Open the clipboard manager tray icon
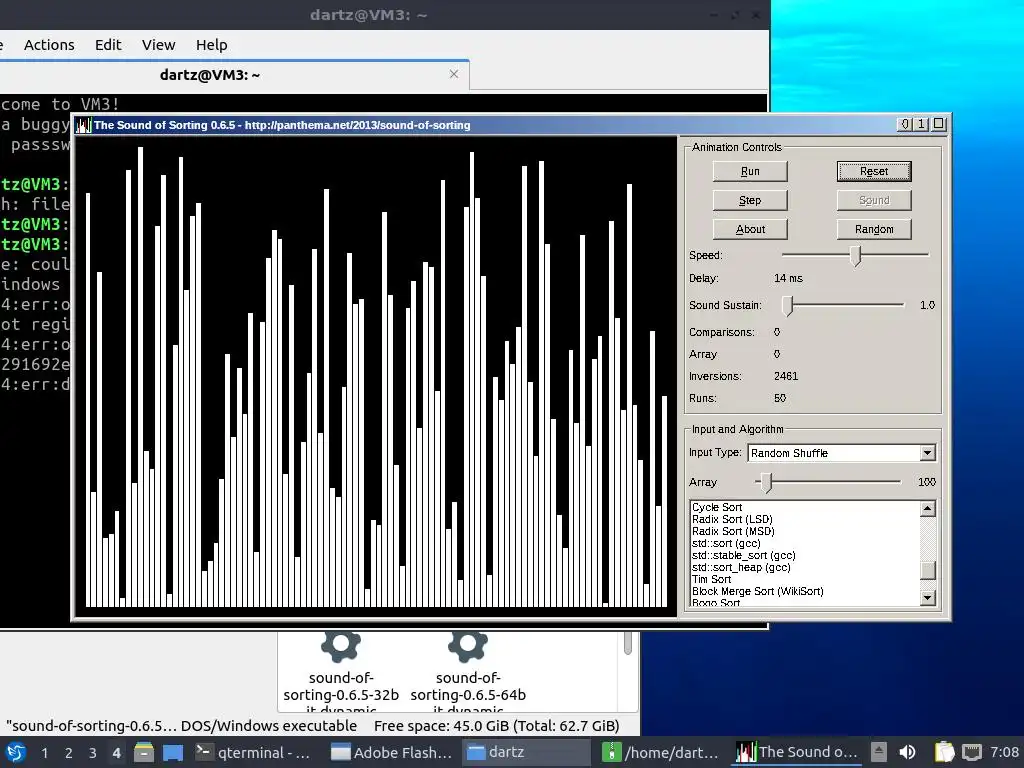Image resolution: width=1024 pixels, height=768 pixels. pyautogui.click(x=944, y=752)
